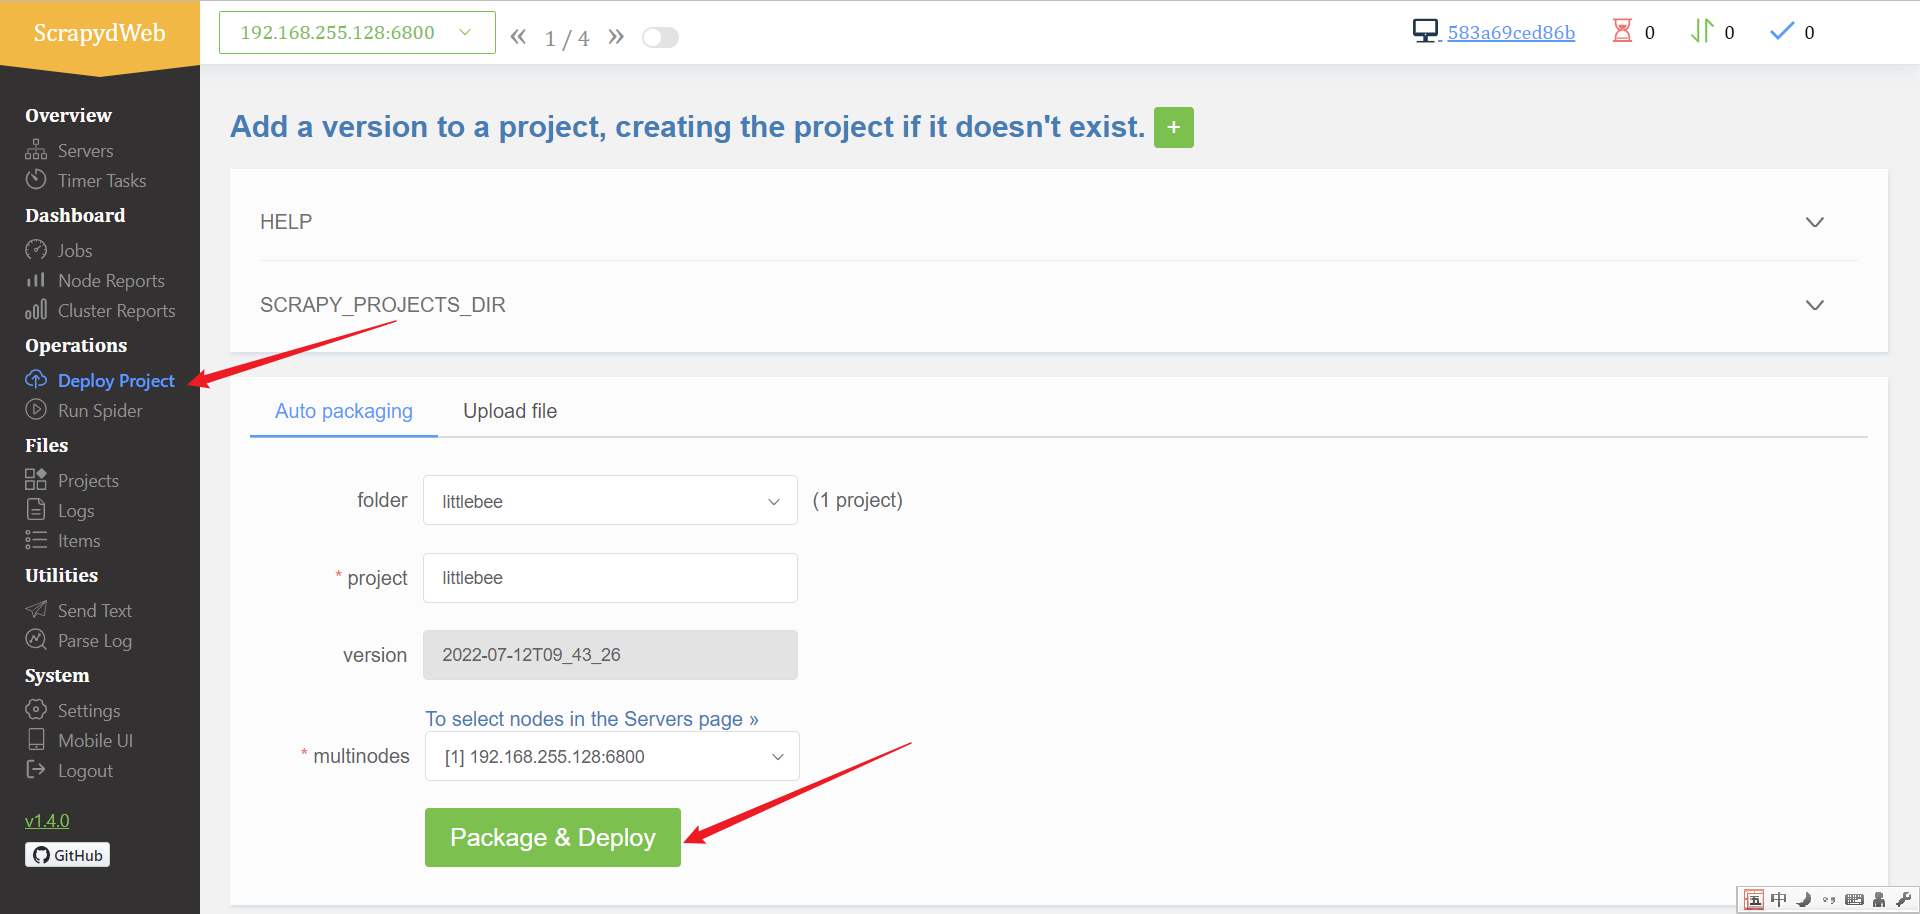Screen dimensions: 1920x914
Task: Open the folder dropdown showing littlebee
Action: [x=610, y=501]
